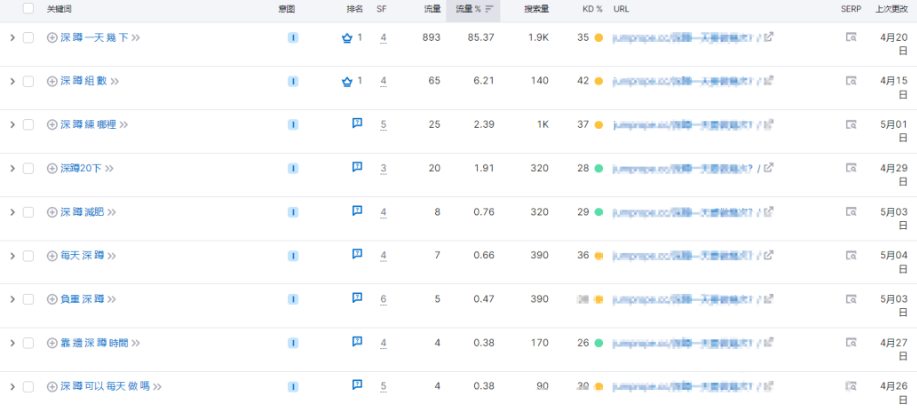Open external URL link for 深蹲組數 row

(x=768, y=81)
